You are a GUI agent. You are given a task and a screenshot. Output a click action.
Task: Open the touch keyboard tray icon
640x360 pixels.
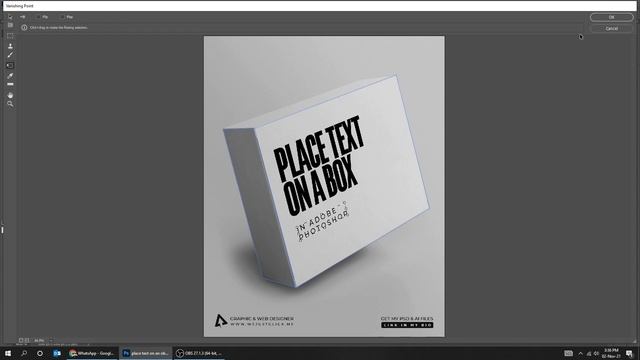(568, 353)
